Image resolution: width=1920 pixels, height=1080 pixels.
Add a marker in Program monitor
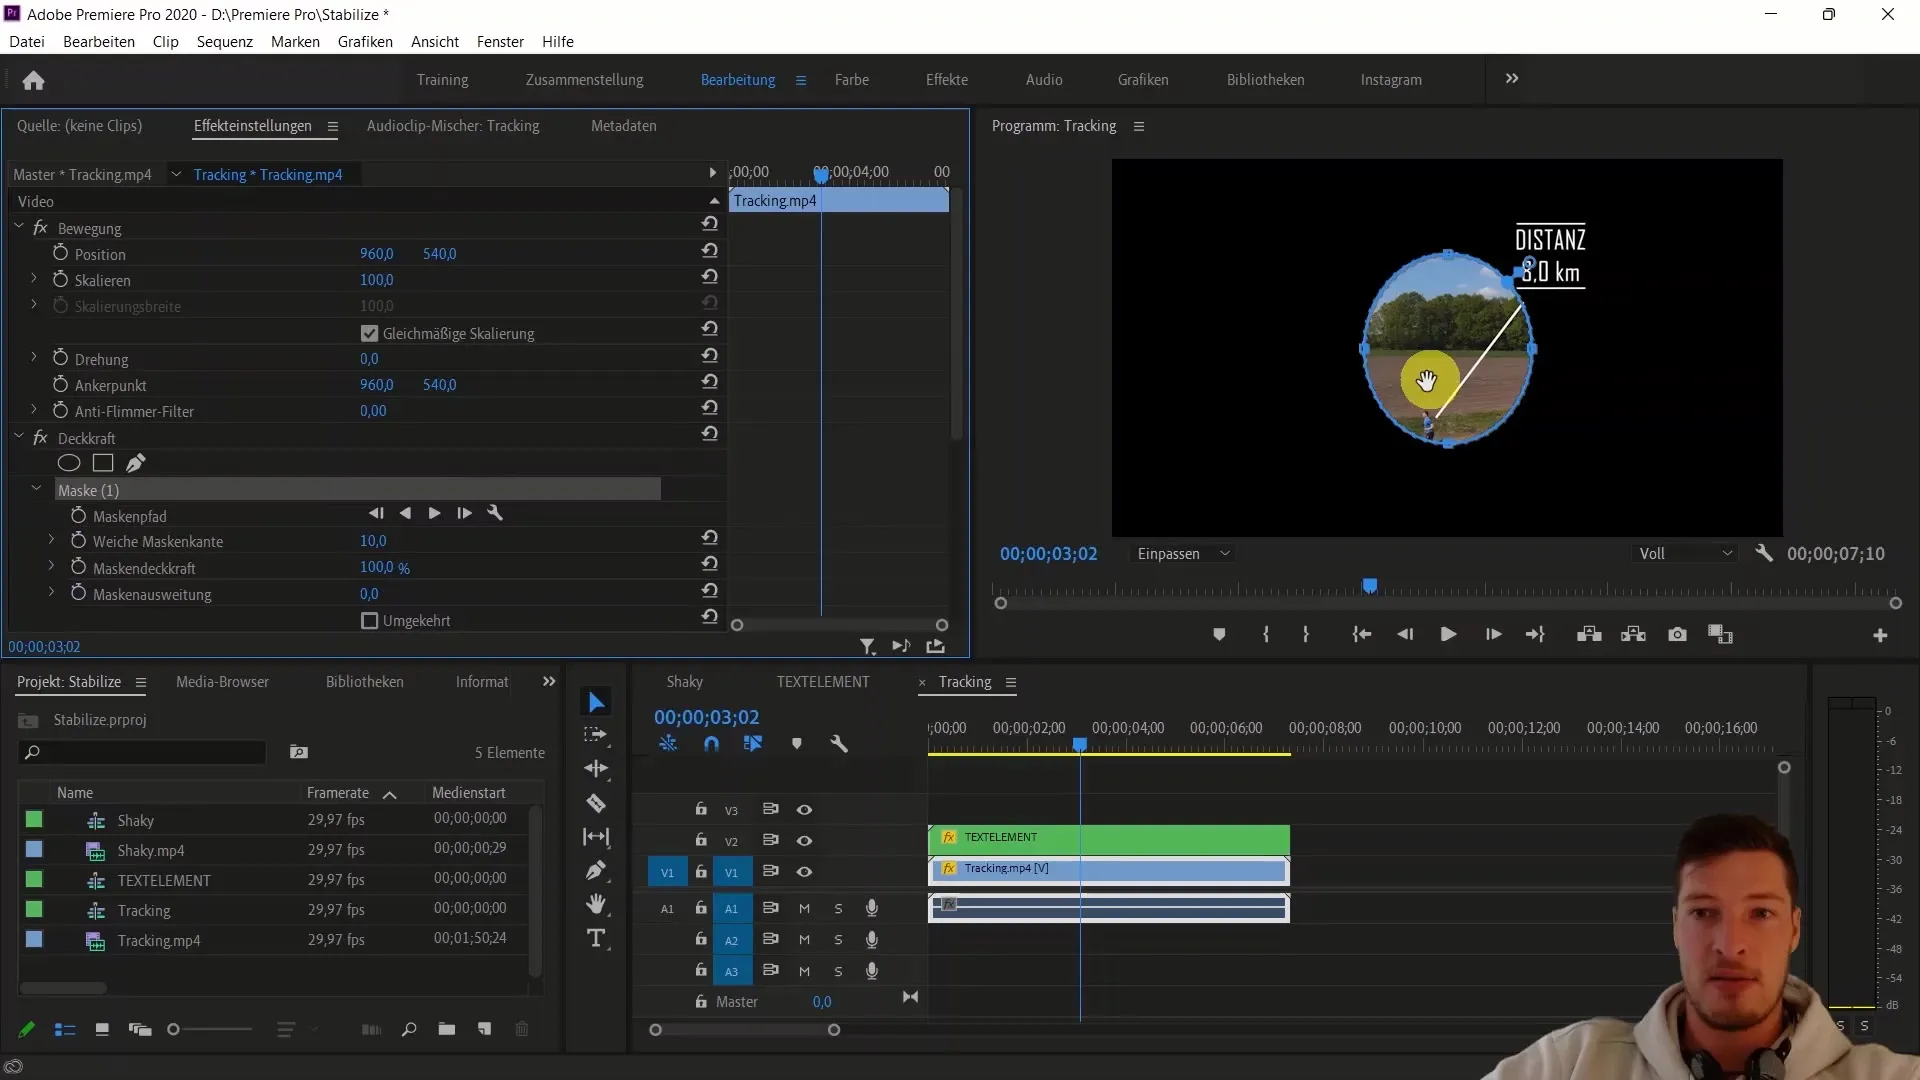tap(1218, 635)
